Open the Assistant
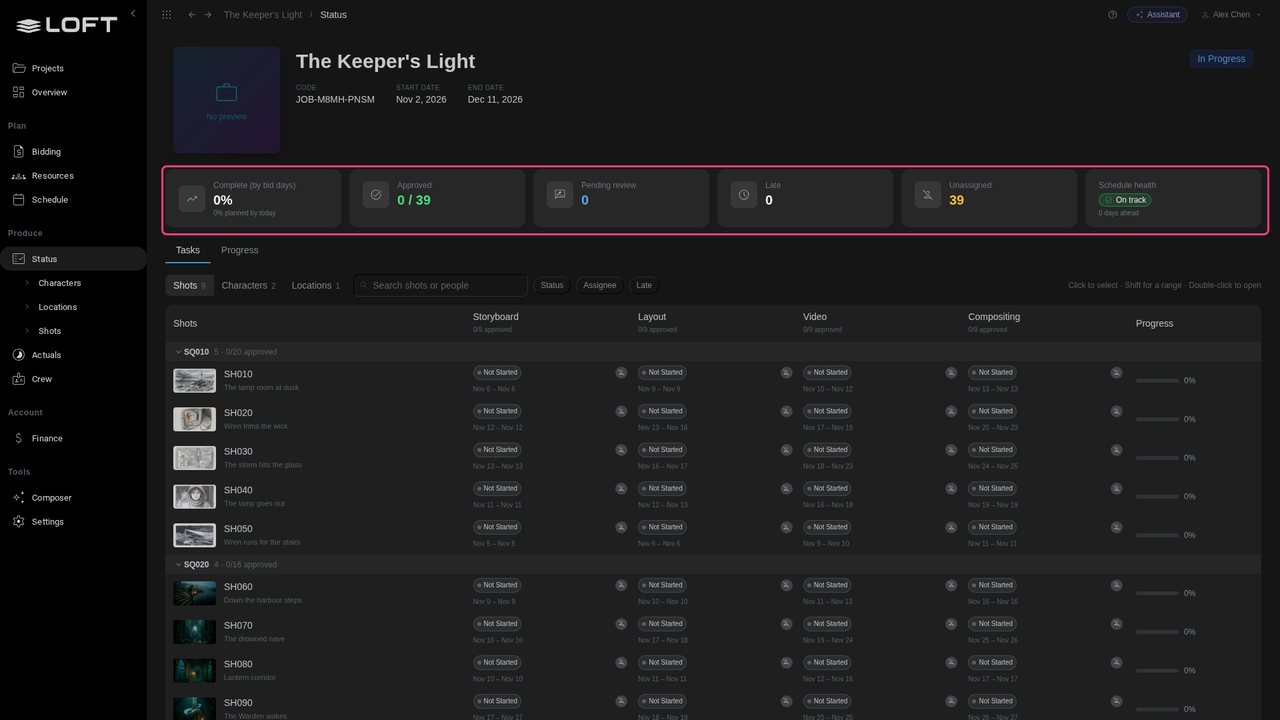Screen dimensions: 1280x720 (x=1157, y=15)
